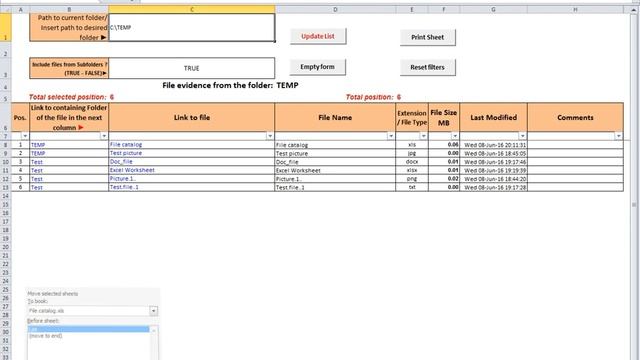Select the 0.06 file size cell
The image size is (640, 360).
point(444,145)
